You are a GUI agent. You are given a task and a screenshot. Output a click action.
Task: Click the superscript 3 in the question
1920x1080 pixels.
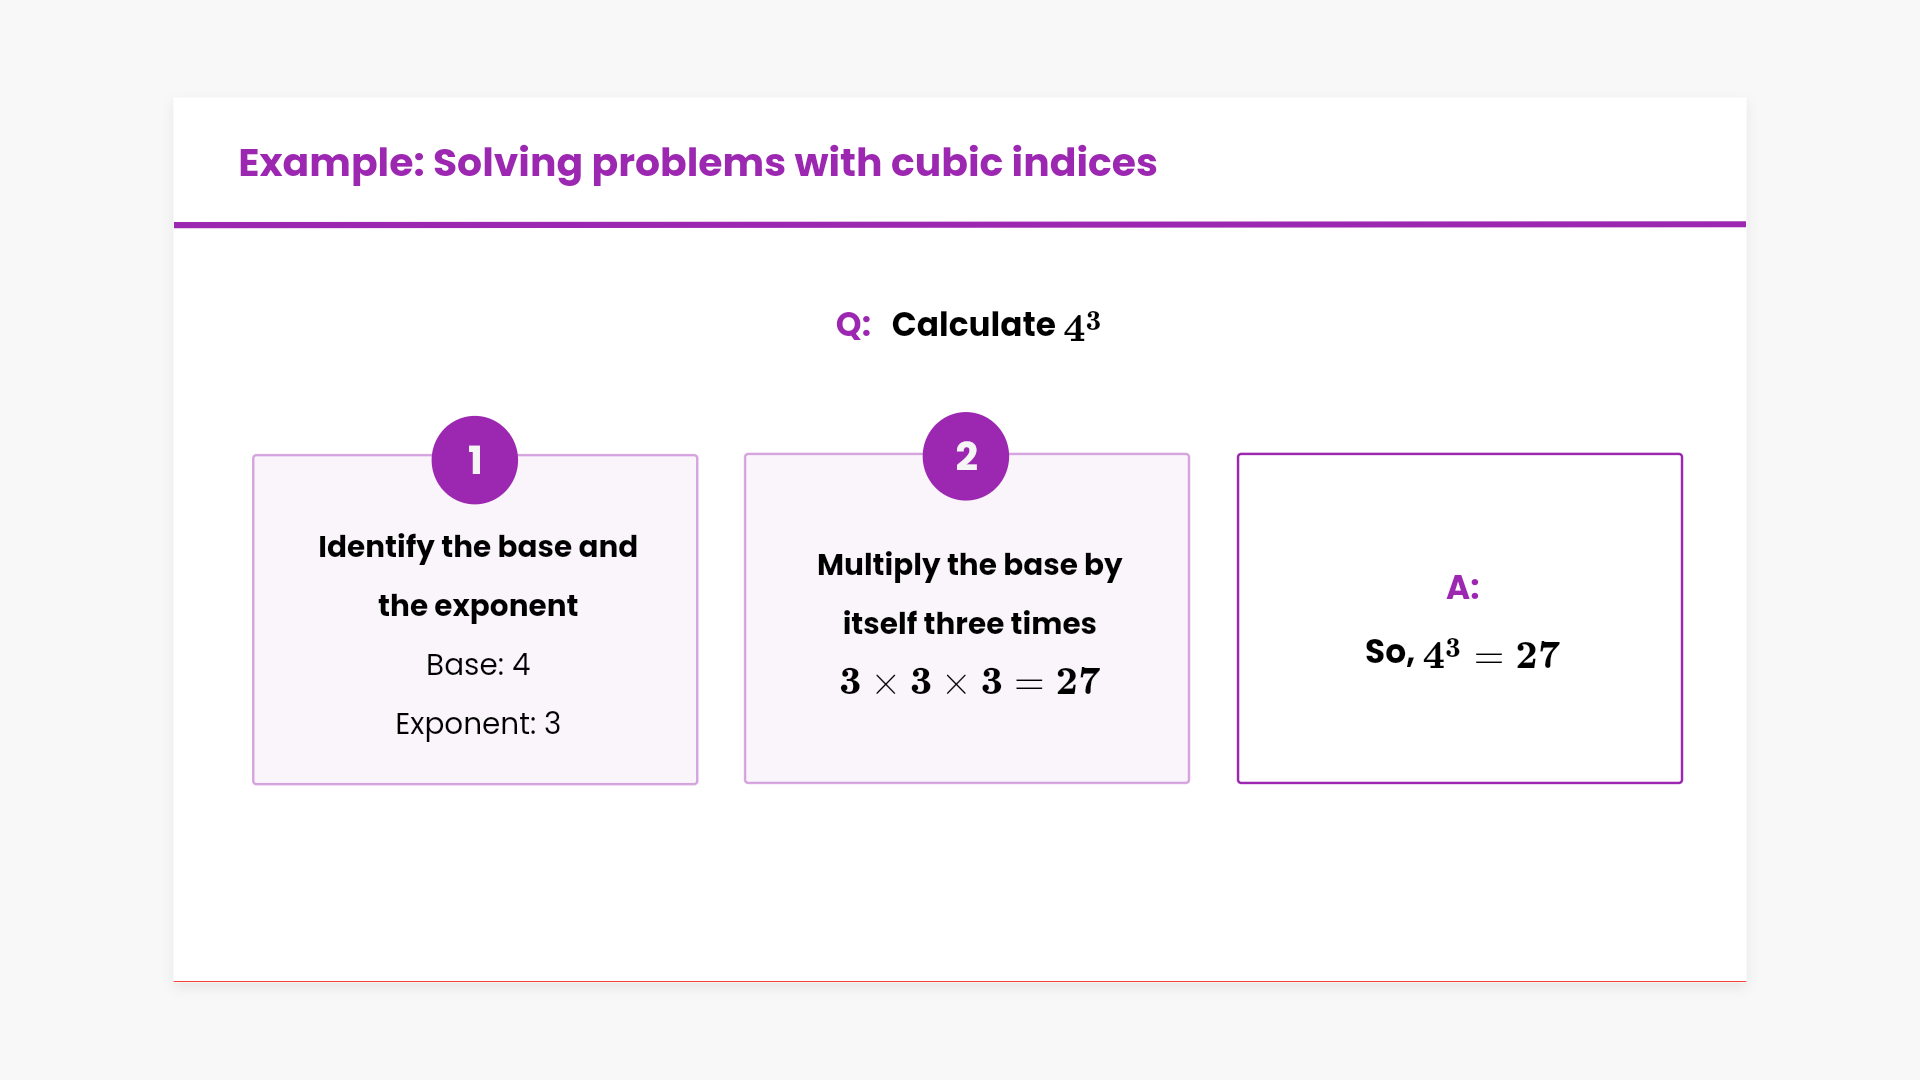point(1093,319)
